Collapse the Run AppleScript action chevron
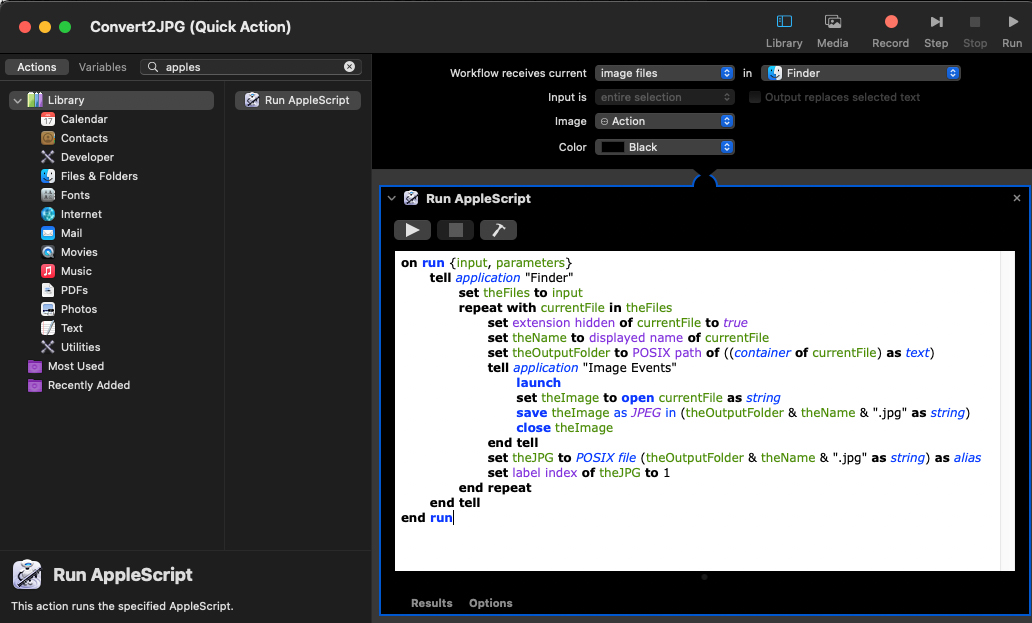 point(392,198)
